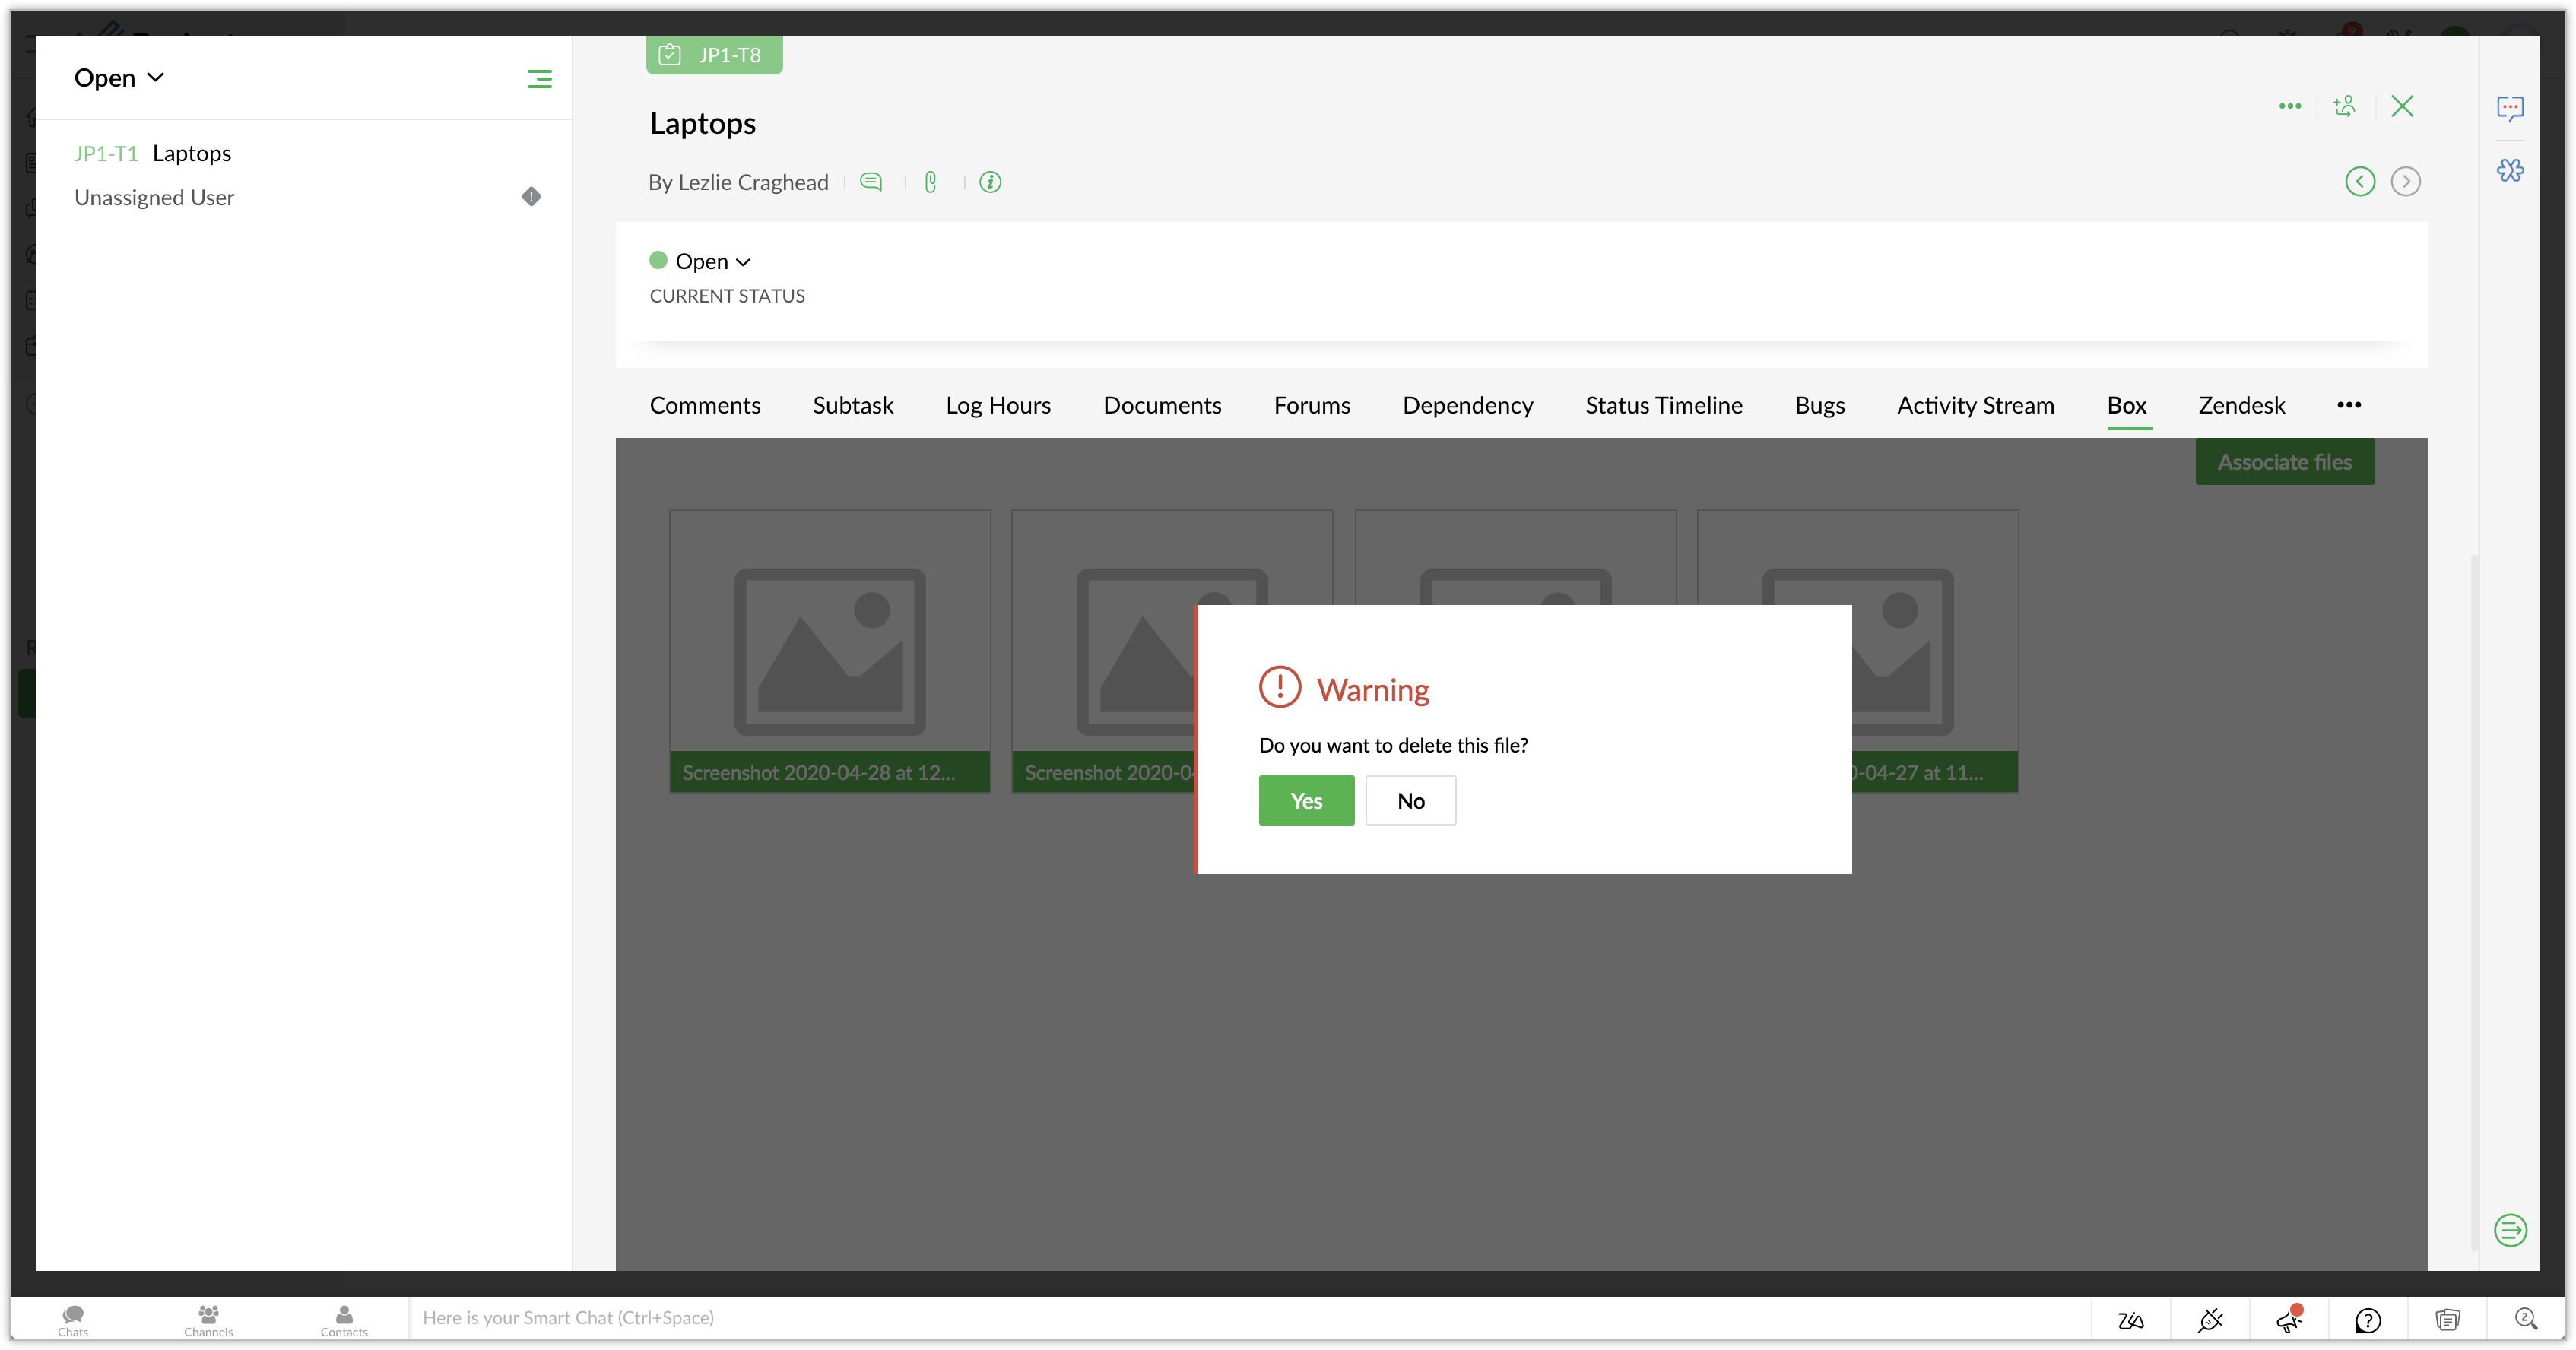The width and height of the screenshot is (2576, 1350).
Task: Go to next task arrow
Action: pos(2405,181)
